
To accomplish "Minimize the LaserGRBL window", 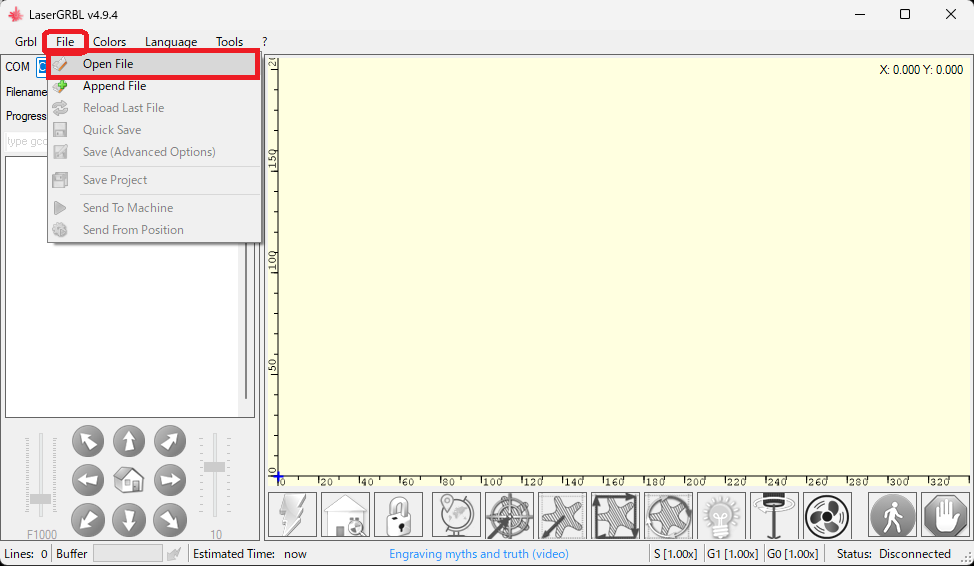I will pos(860,14).
